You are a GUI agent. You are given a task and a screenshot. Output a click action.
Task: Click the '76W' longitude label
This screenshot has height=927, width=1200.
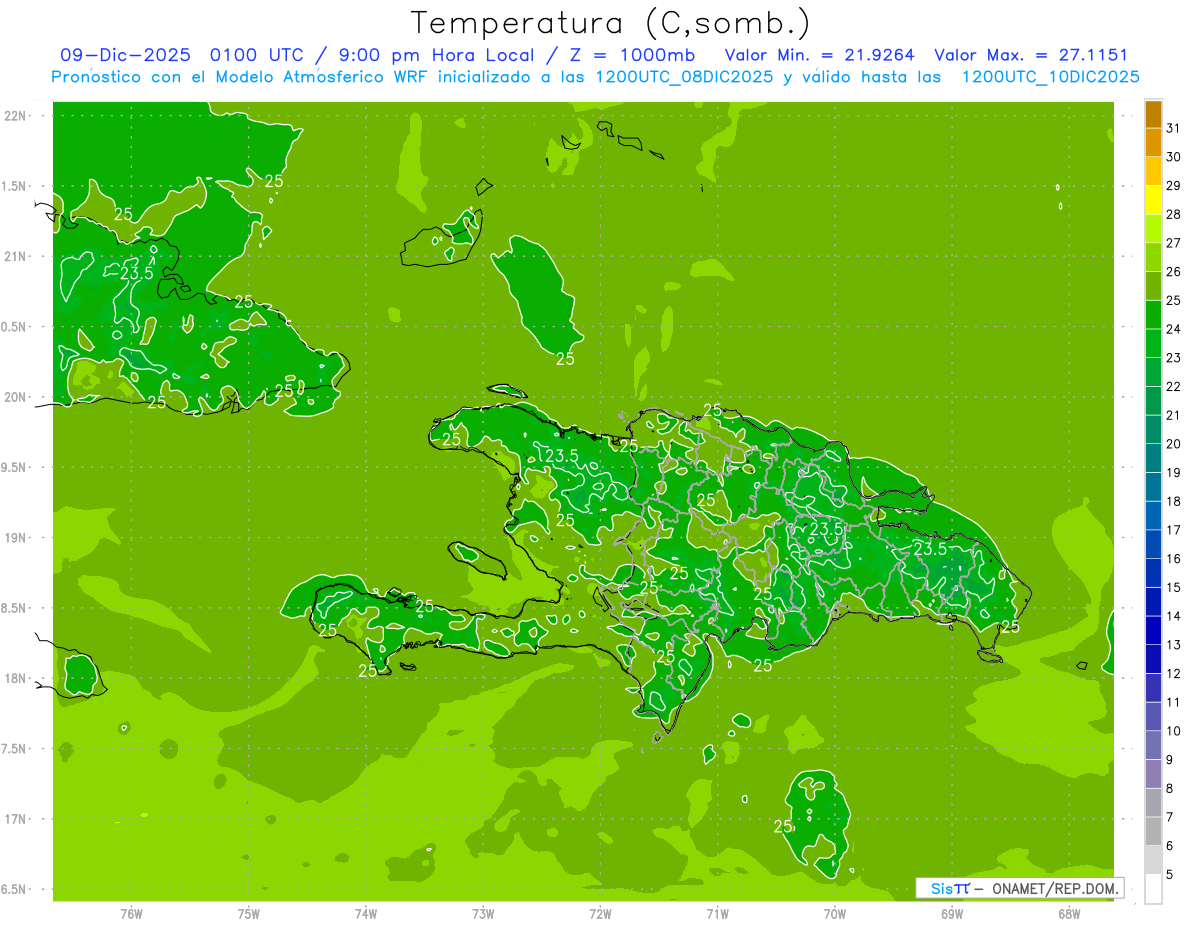coord(132,913)
